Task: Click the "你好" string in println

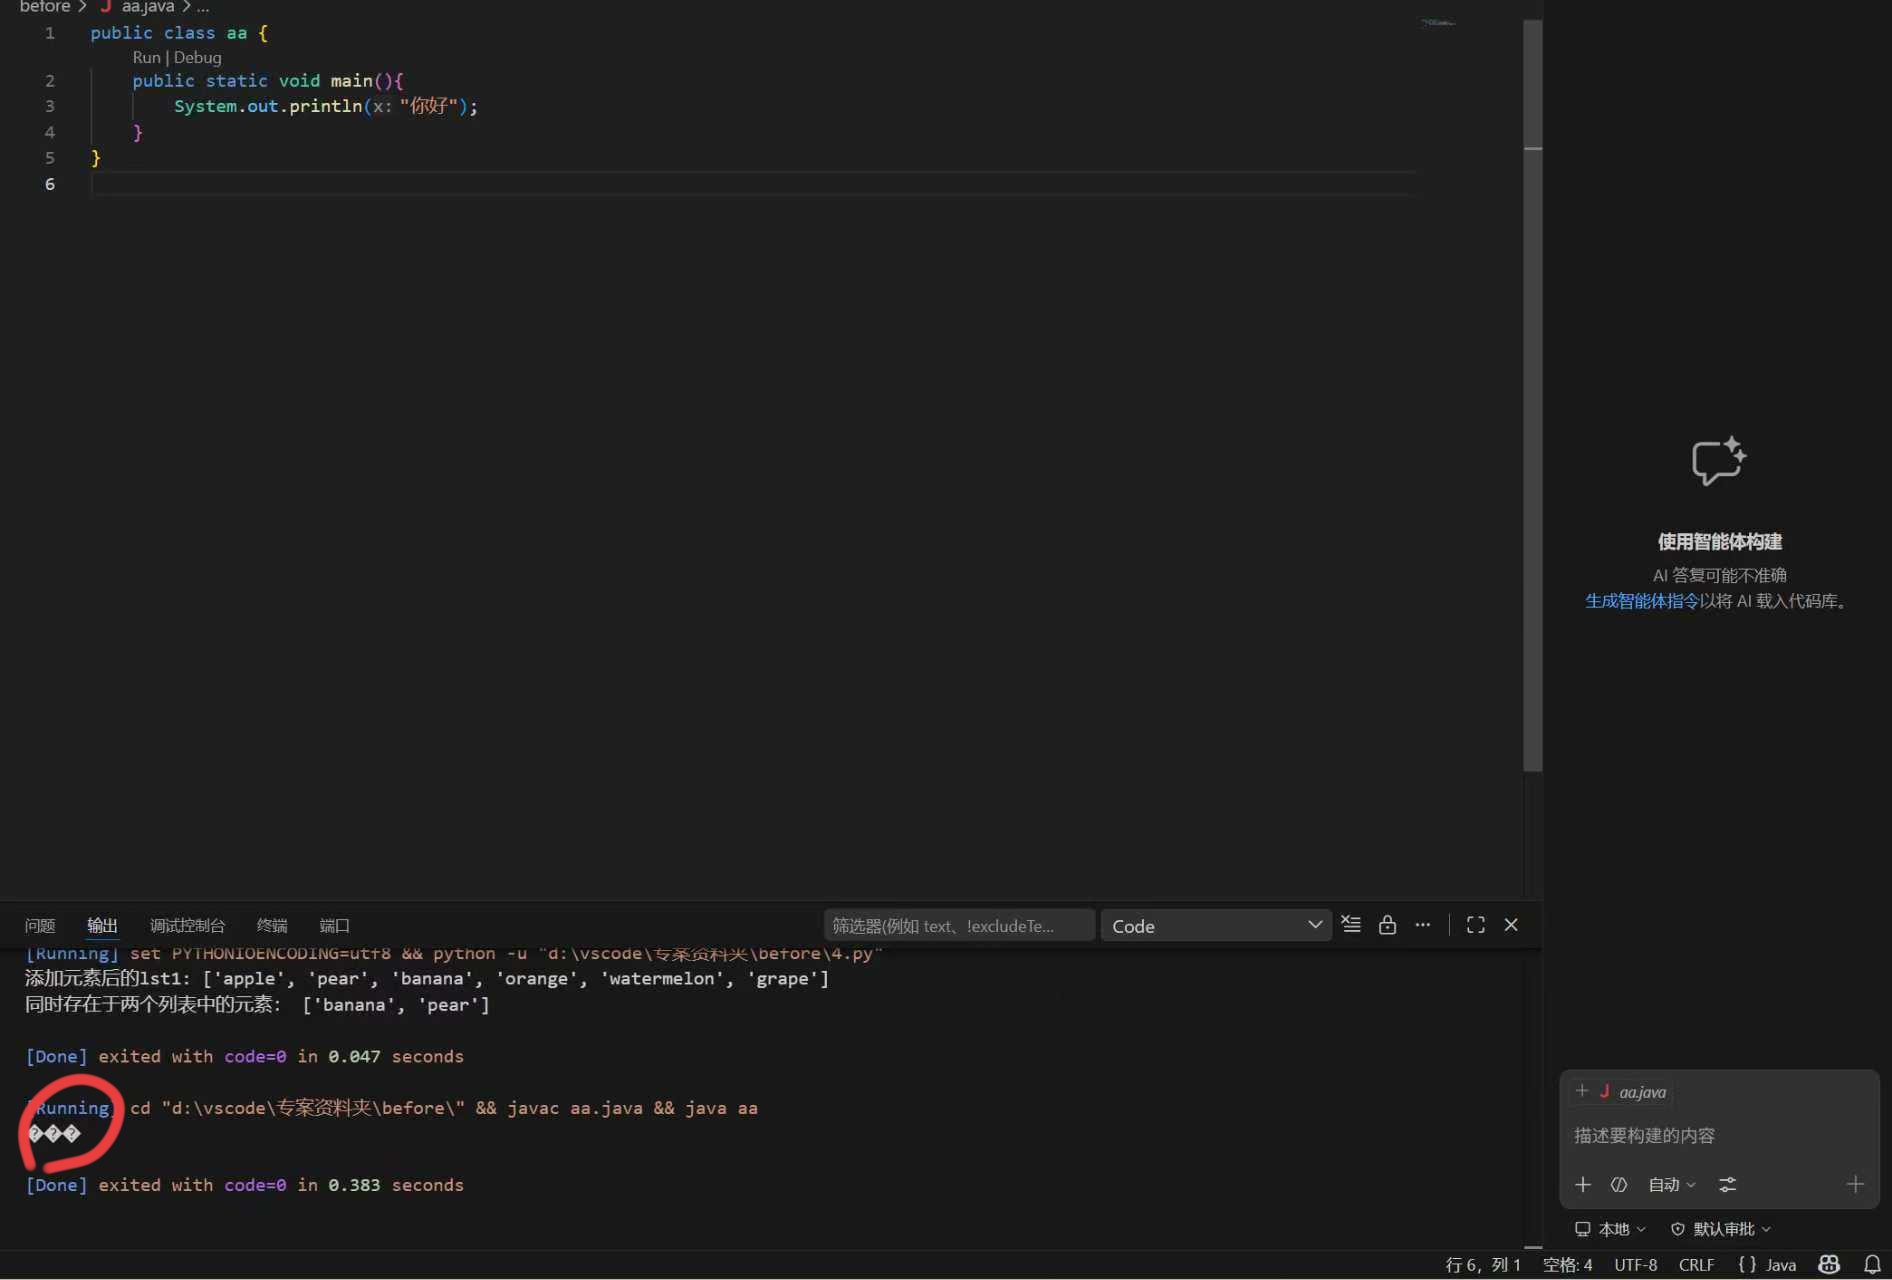Action: (x=429, y=106)
